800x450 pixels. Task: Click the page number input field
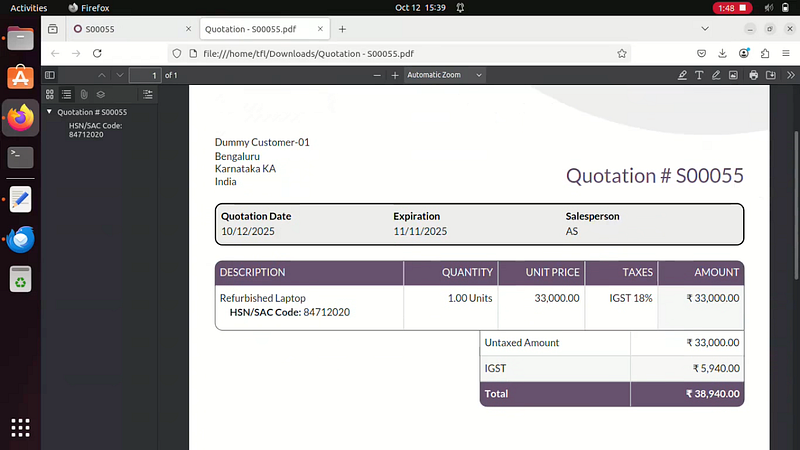click(146, 75)
